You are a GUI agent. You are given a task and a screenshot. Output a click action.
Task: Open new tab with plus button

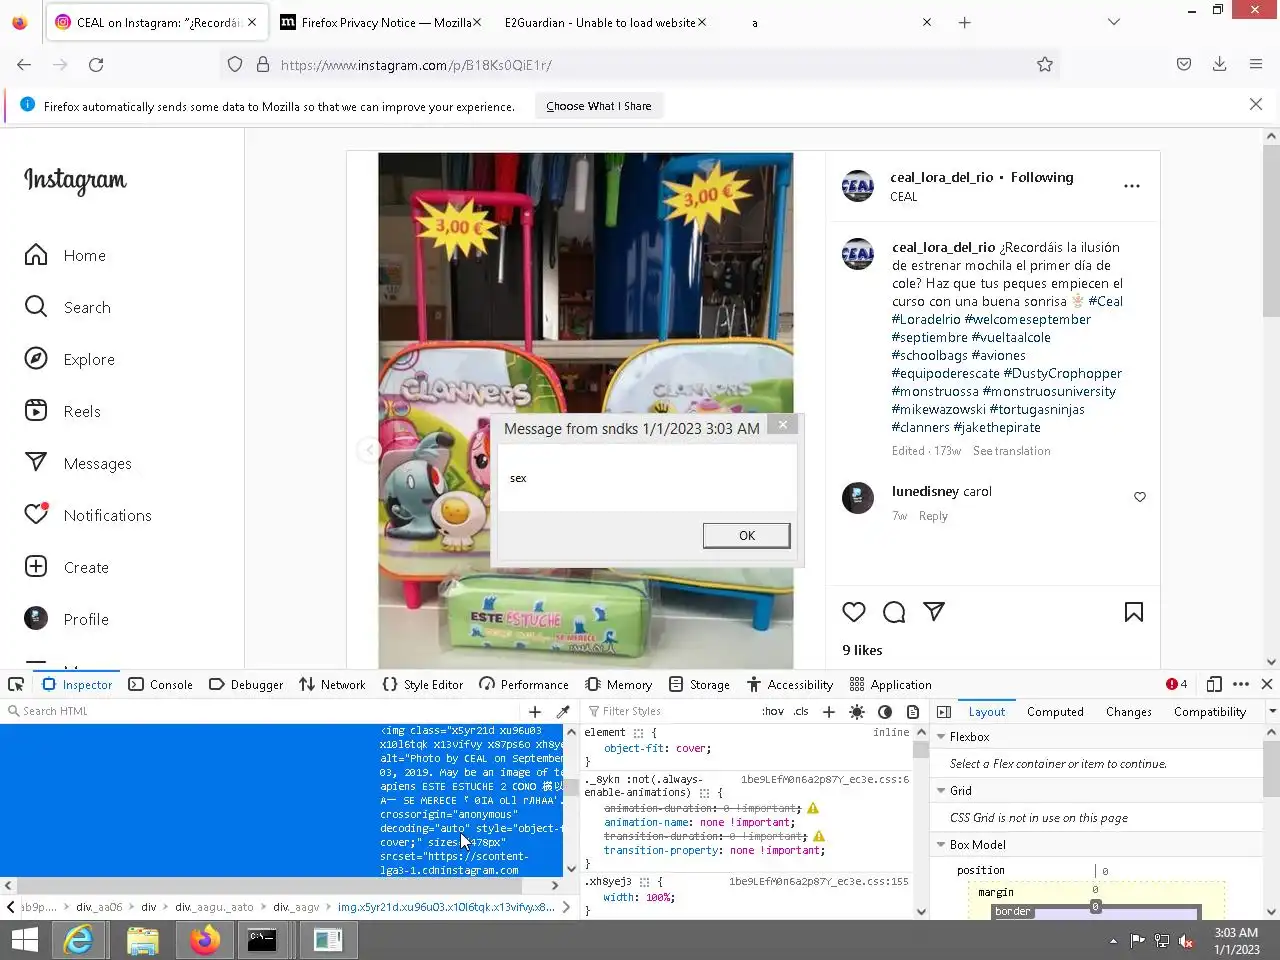pyautogui.click(x=964, y=22)
